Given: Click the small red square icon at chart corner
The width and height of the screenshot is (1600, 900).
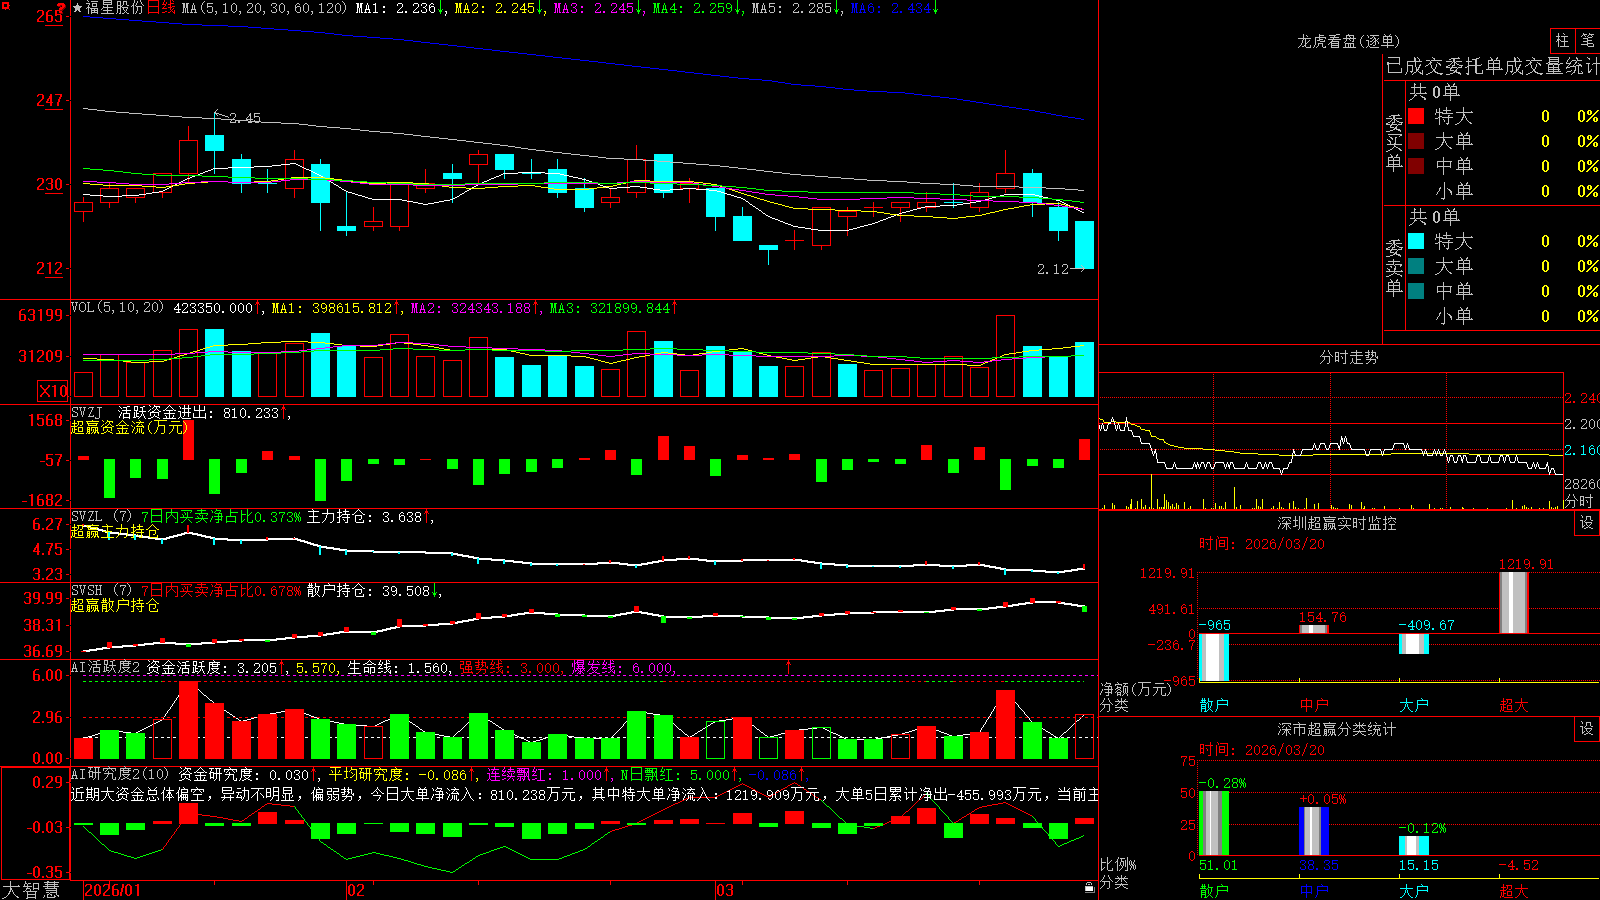Looking at the screenshot, I should (x=3, y=3).
